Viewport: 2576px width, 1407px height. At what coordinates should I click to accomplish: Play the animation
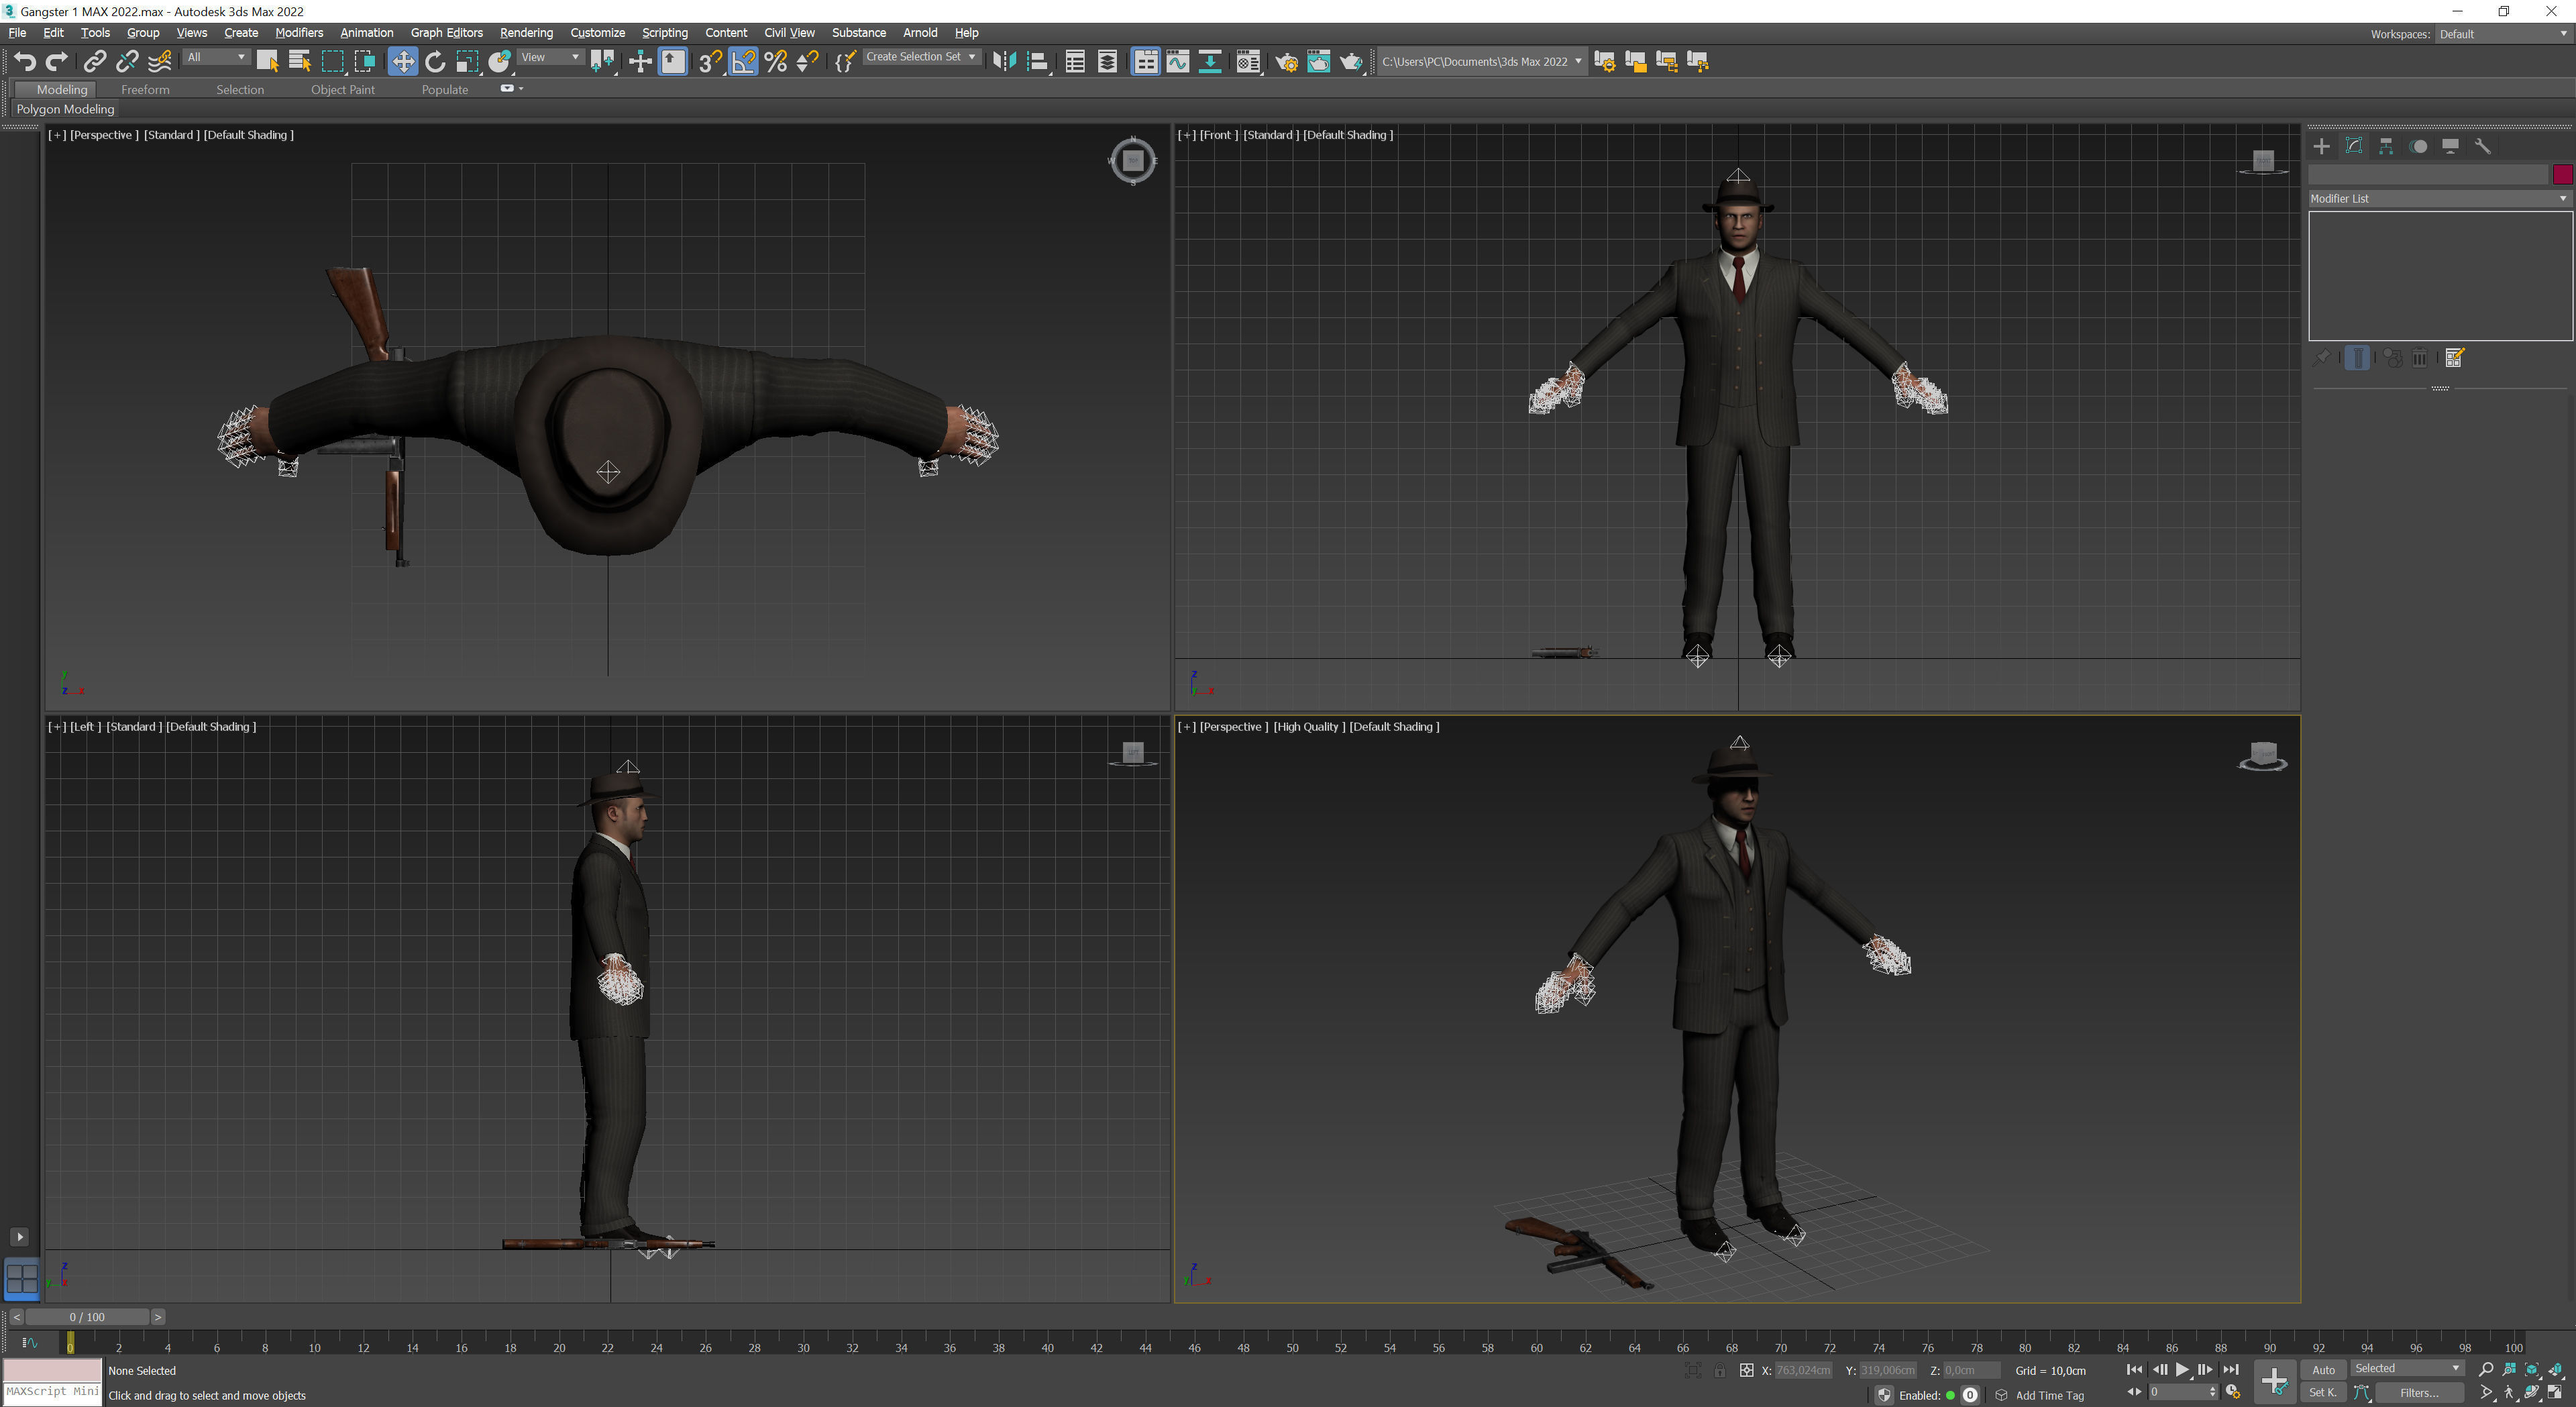(2182, 1369)
